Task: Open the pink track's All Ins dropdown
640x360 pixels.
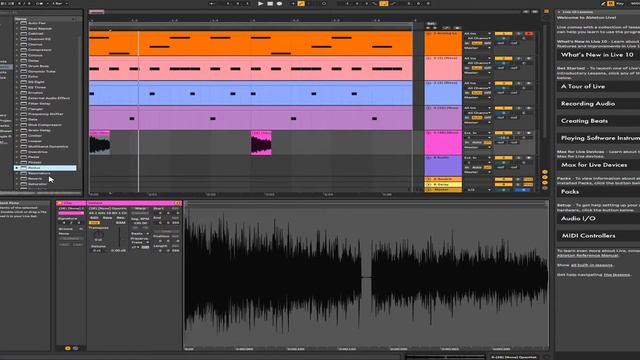Action: [478, 58]
